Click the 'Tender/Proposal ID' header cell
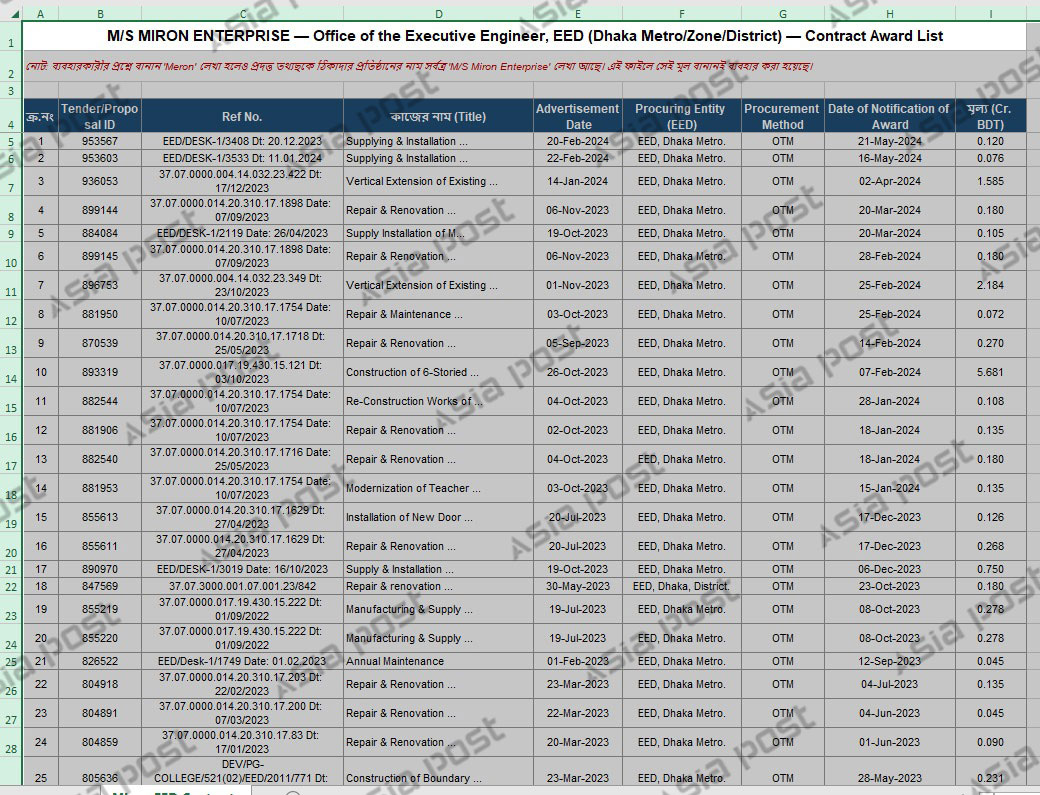Screen dimensions: 1040x795 click(100, 116)
